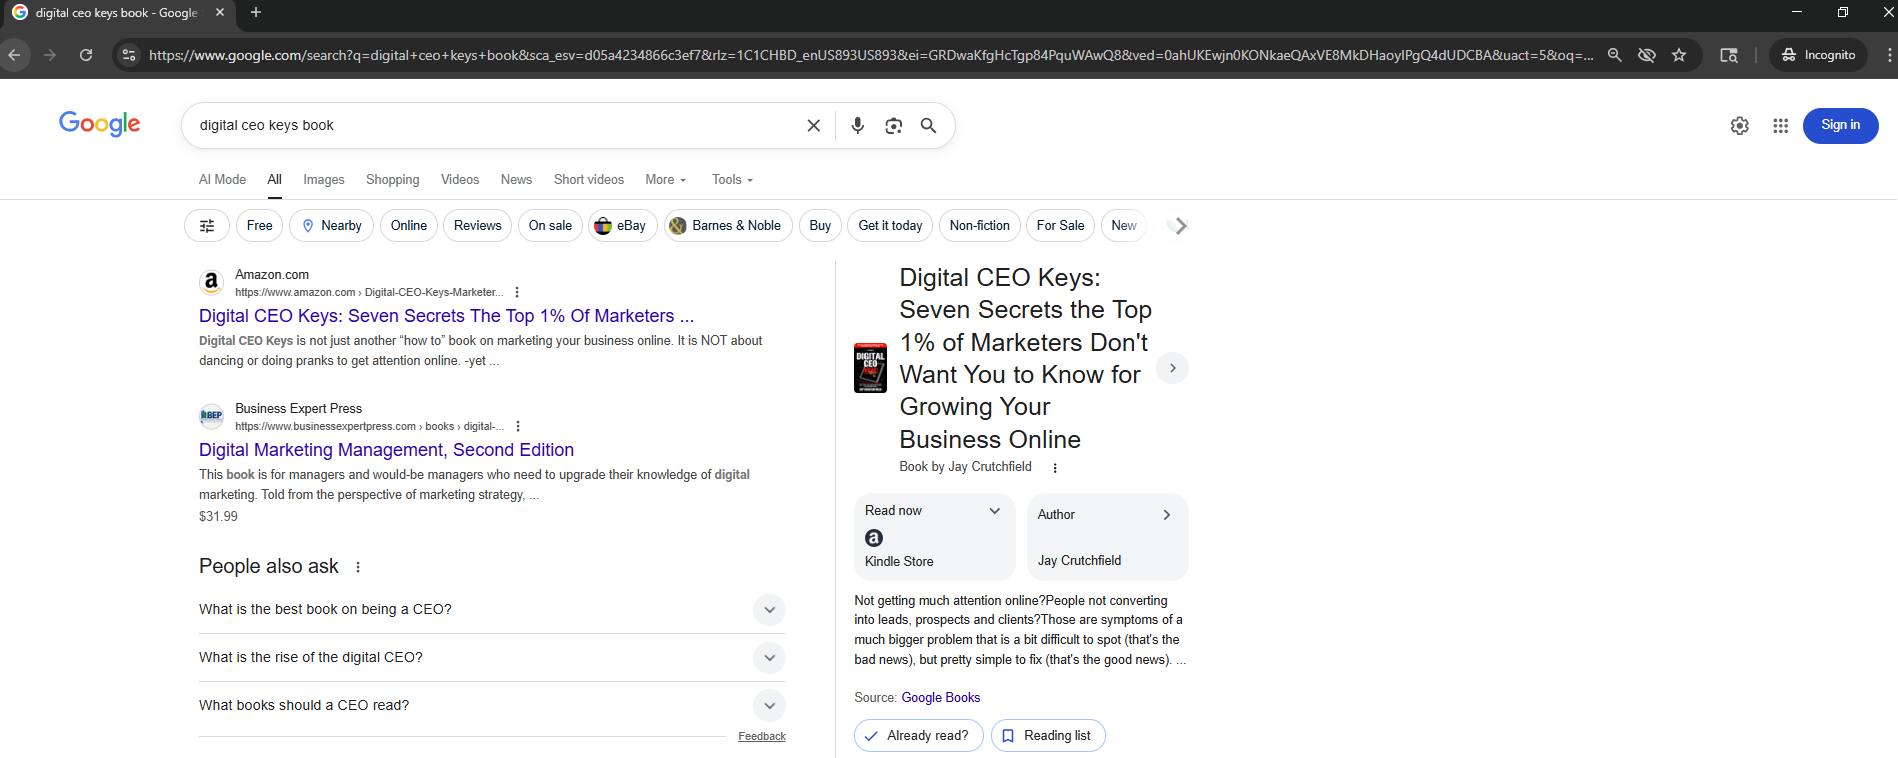Clear the search box text
Screen dimensions: 1898x758
click(813, 125)
